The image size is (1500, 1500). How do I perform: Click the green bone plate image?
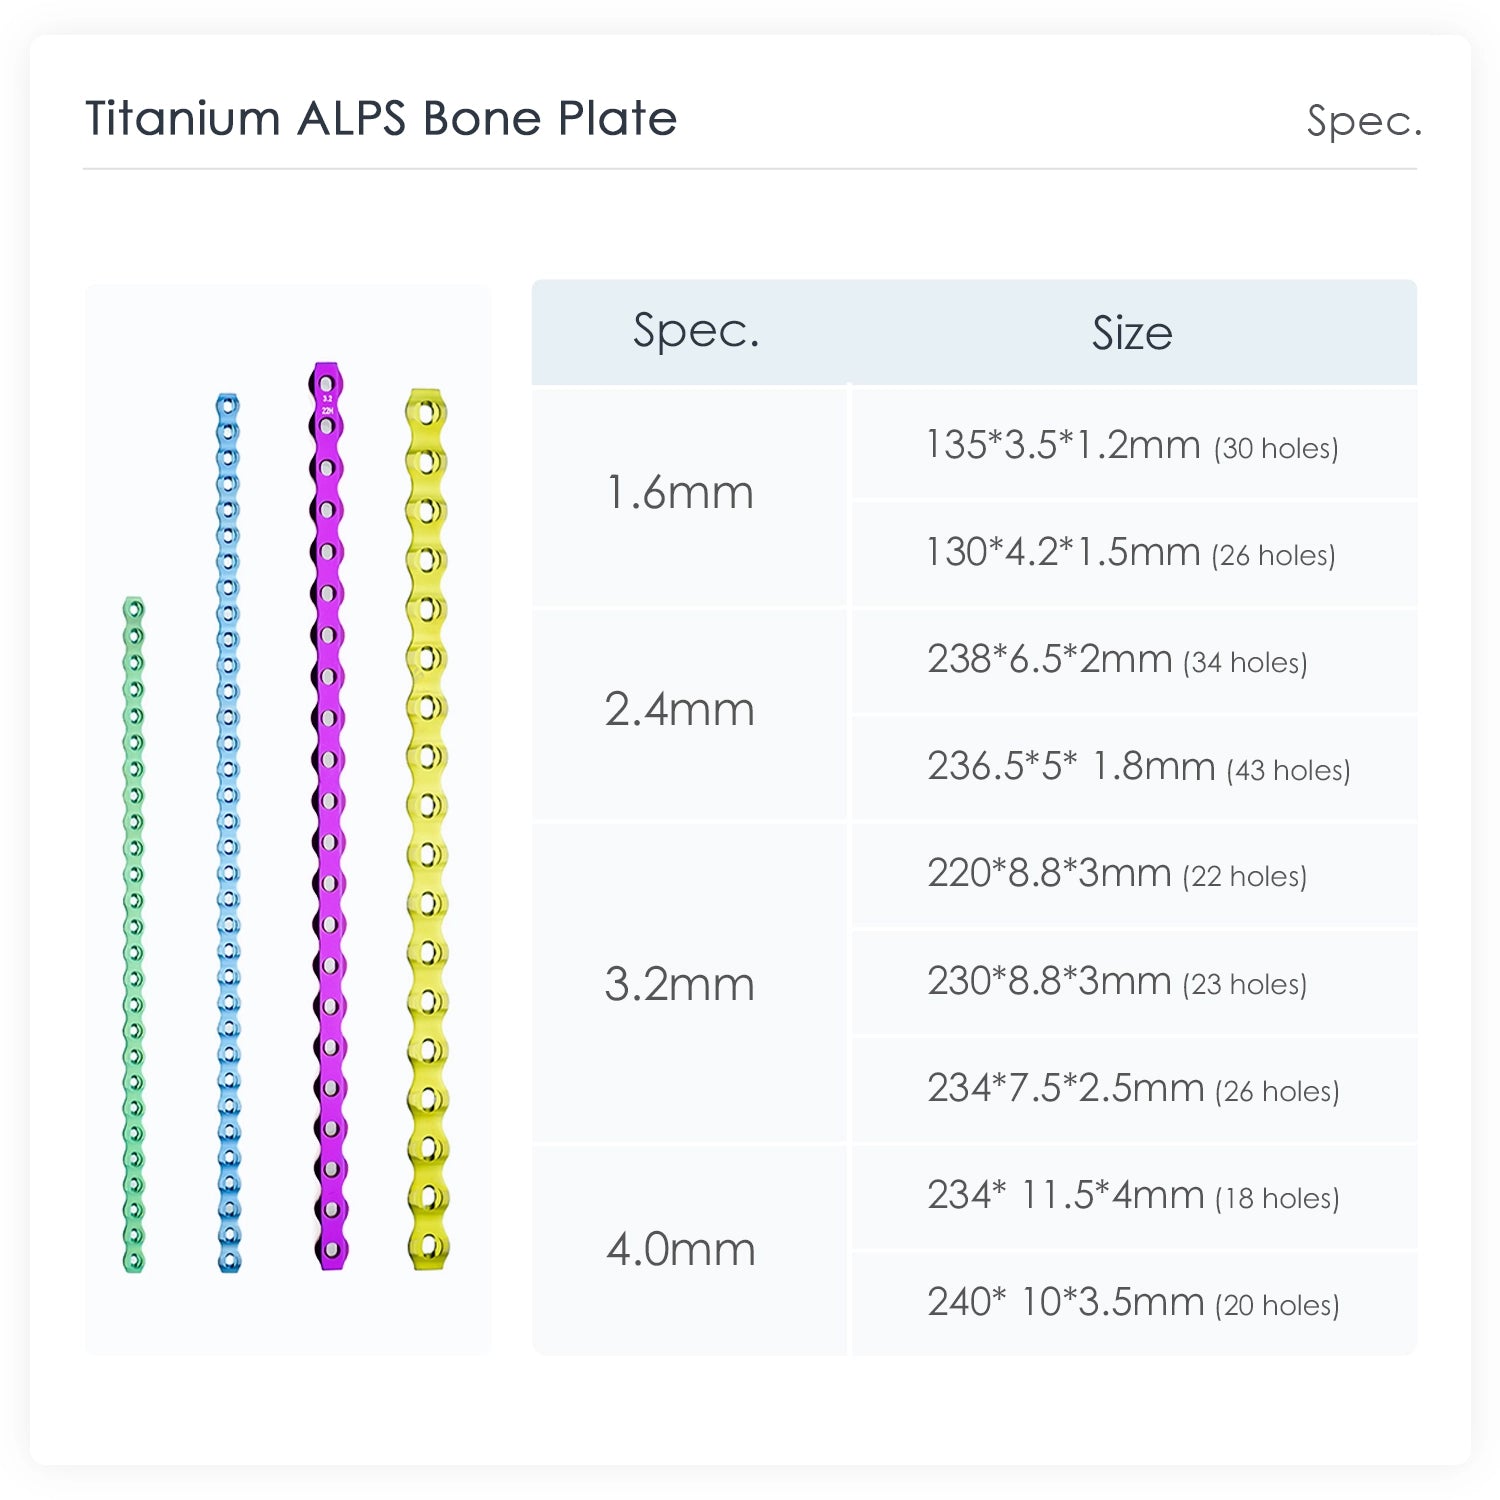(133, 935)
